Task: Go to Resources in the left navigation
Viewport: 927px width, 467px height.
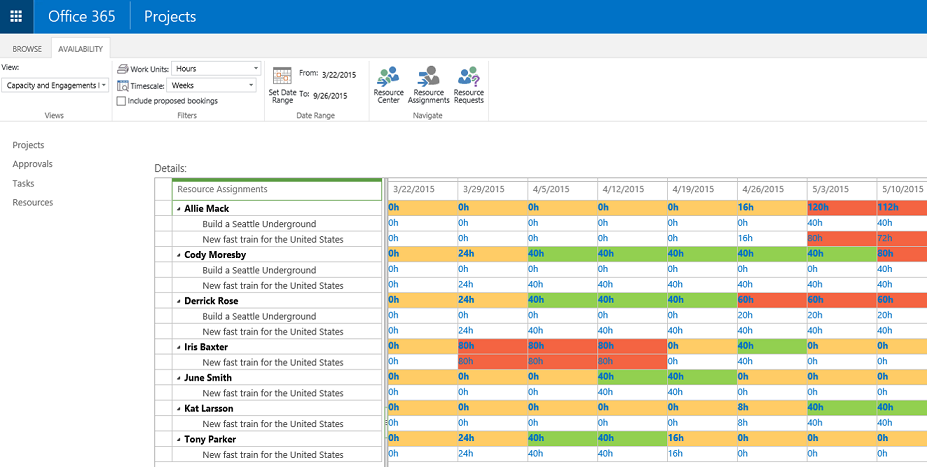Action: click(33, 202)
